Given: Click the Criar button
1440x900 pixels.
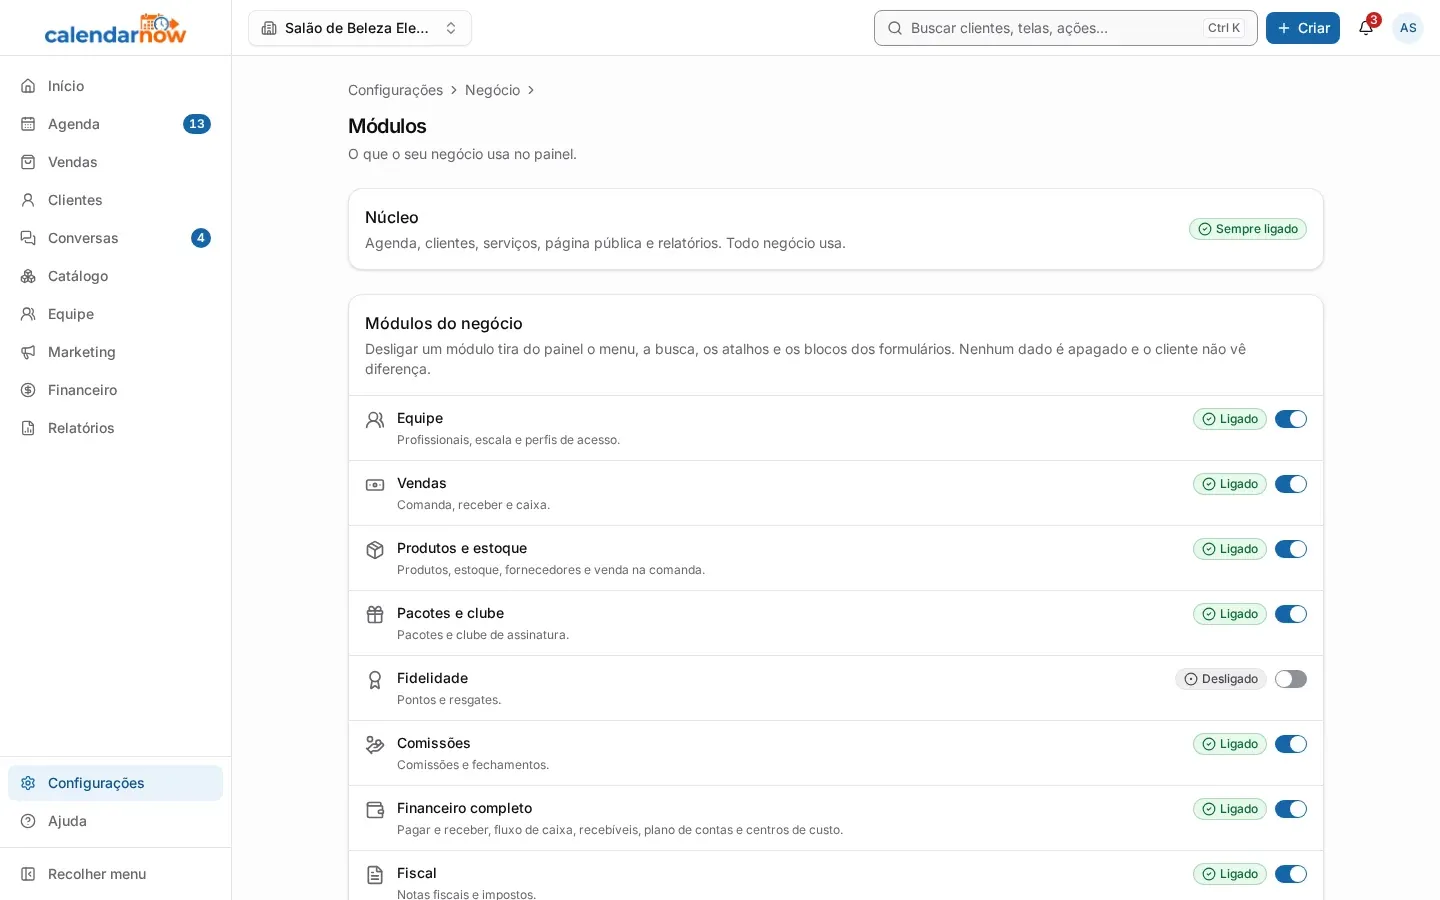Looking at the screenshot, I should (1303, 28).
